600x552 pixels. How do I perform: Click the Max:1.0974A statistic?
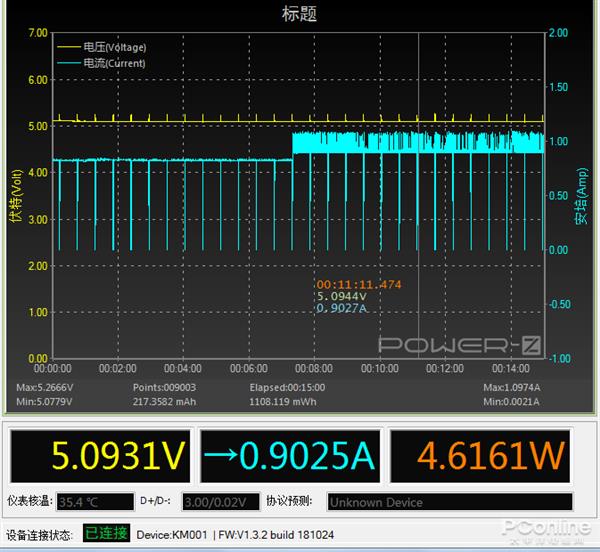(512, 388)
